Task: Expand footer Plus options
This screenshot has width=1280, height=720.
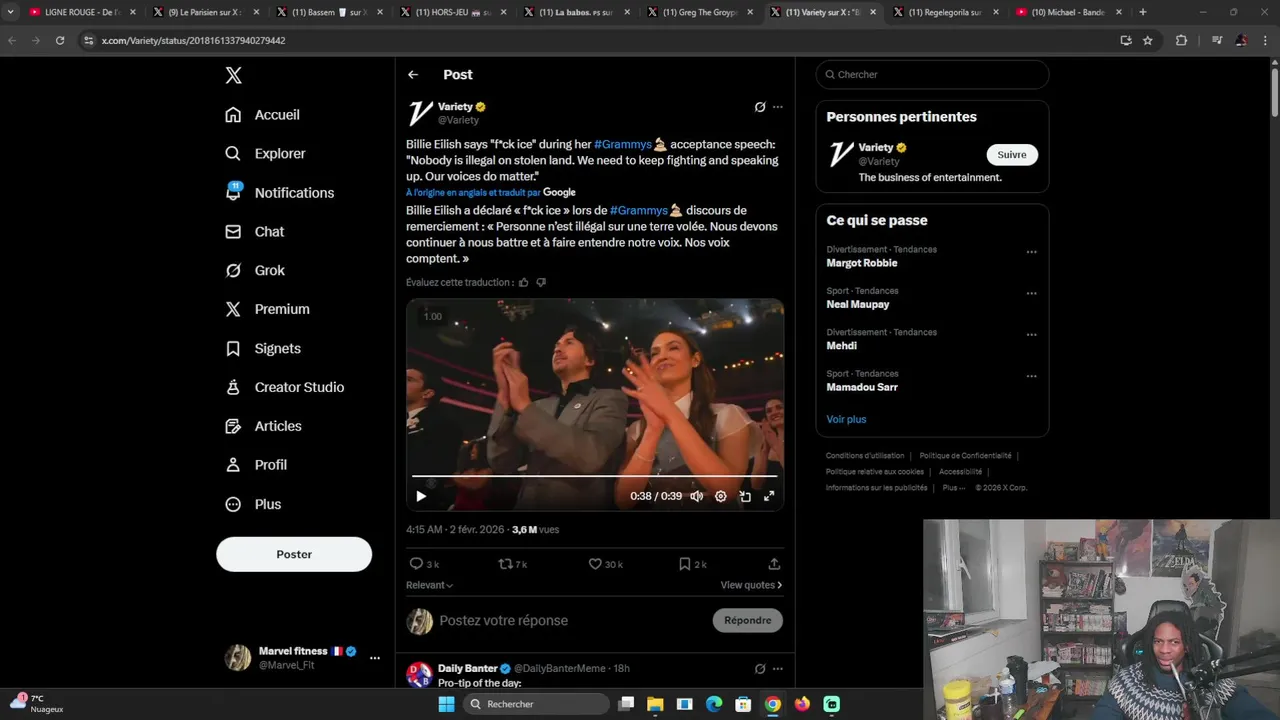Action: coord(954,488)
